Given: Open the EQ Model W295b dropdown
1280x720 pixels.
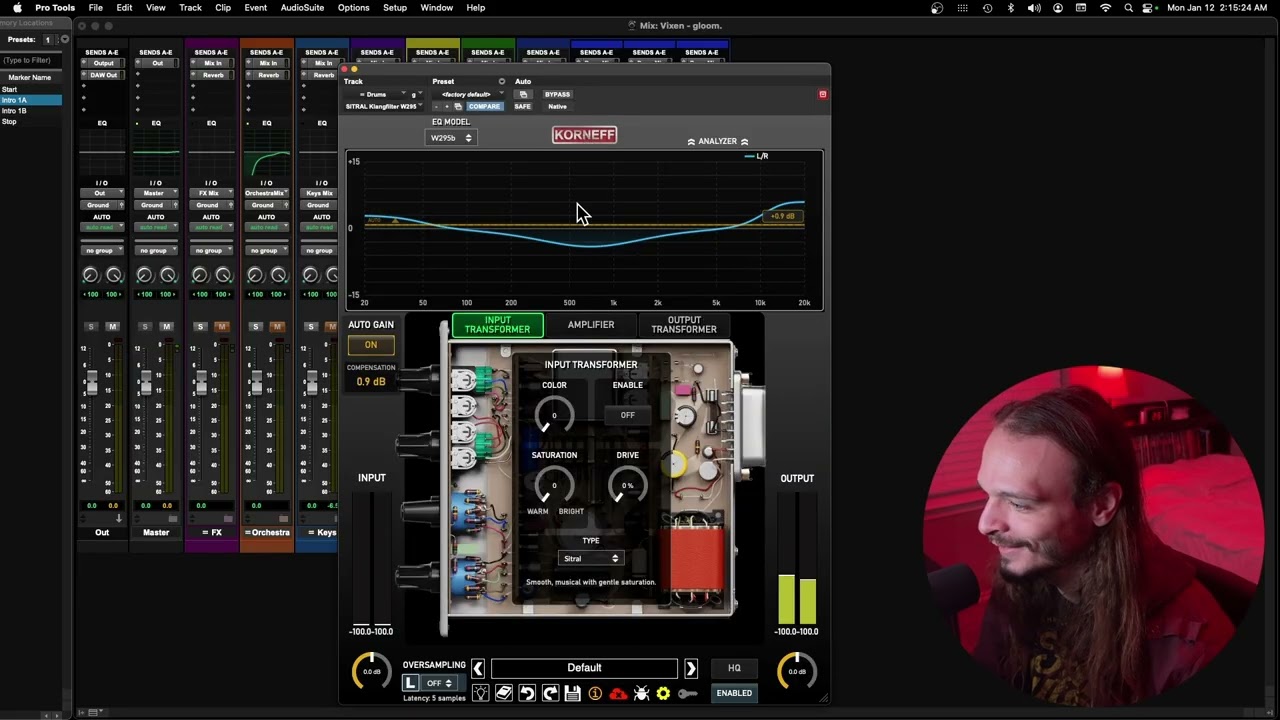Looking at the screenshot, I should [x=450, y=138].
